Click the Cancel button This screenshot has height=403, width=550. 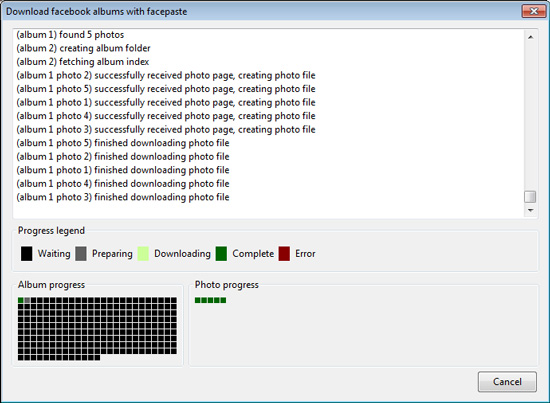(x=507, y=382)
